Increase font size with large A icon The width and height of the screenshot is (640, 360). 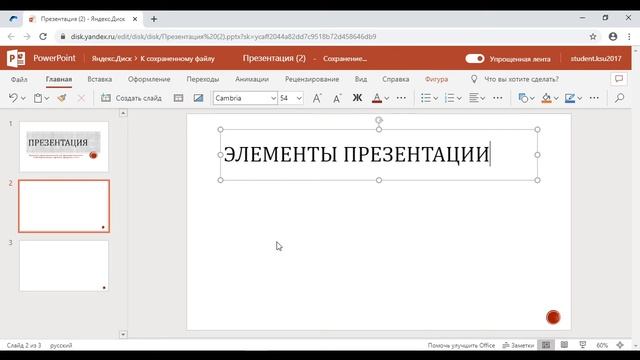pyautogui.click(x=317, y=98)
